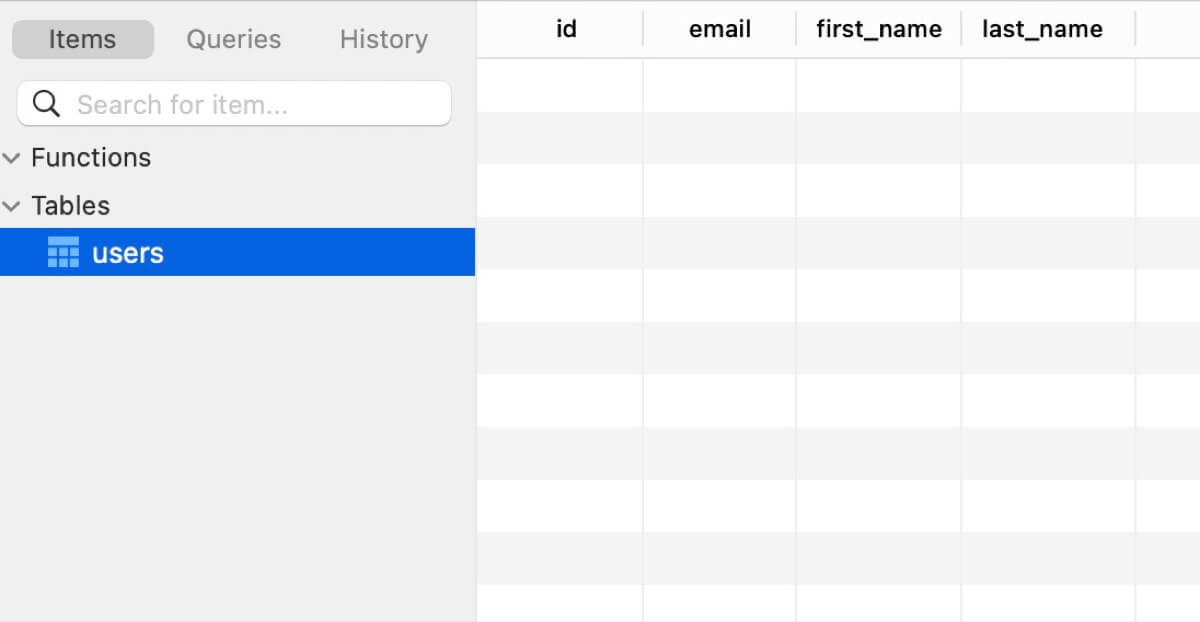Select the Tables group label
The width and height of the screenshot is (1200, 622).
point(71,206)
